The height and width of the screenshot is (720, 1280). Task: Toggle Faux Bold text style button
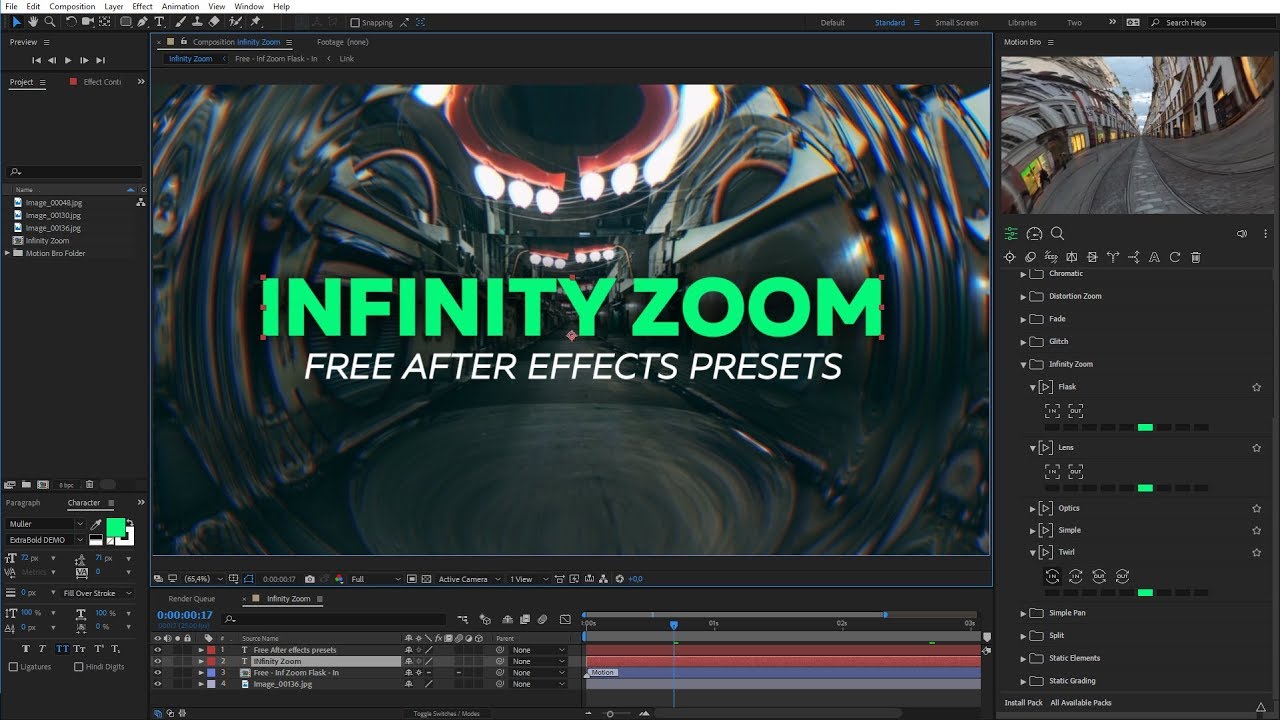click(x=26, y=649)
